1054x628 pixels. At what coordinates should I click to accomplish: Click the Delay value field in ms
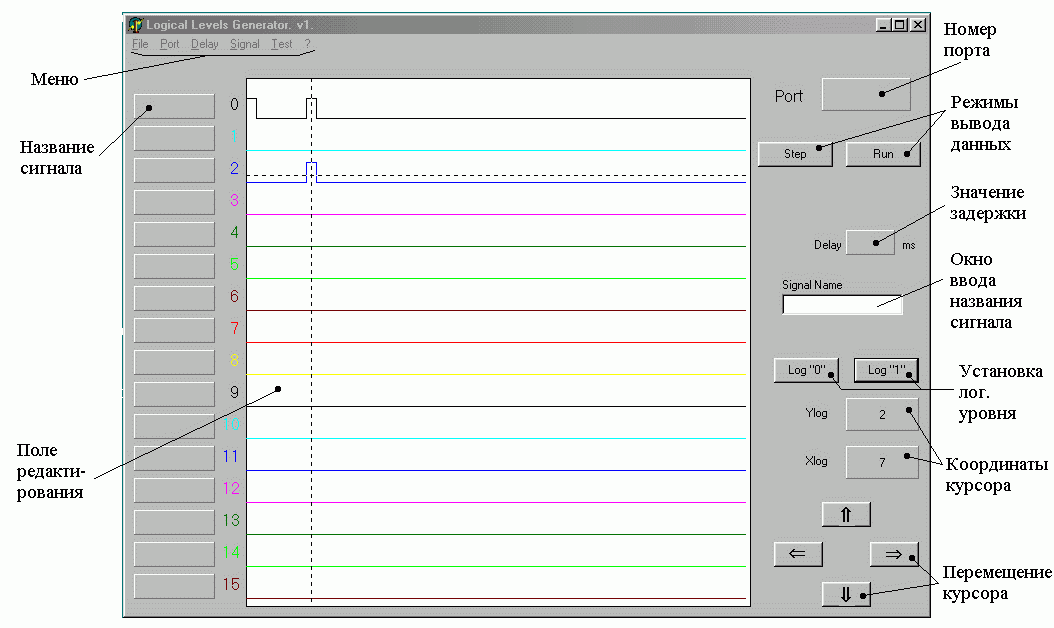pos(870,243)
